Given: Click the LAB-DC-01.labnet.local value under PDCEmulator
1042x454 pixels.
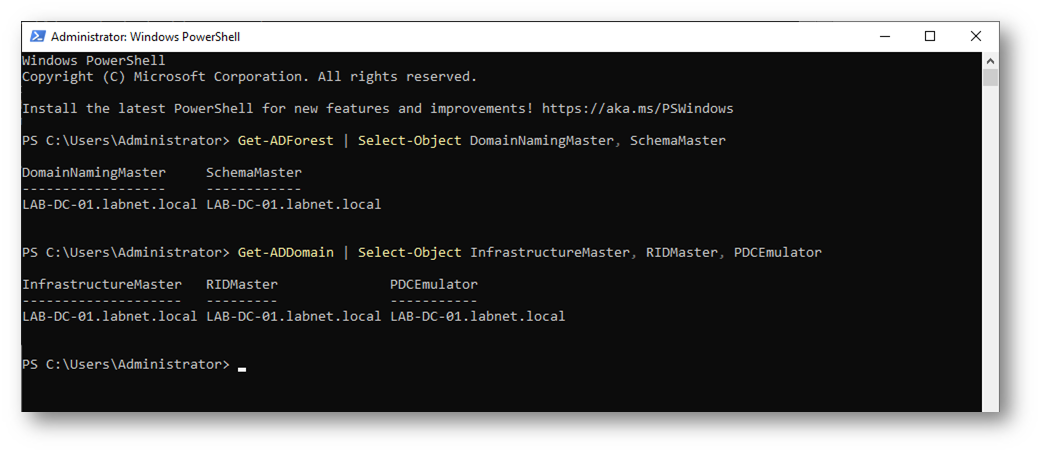Looking at the screenshot, I should (478, 316).
